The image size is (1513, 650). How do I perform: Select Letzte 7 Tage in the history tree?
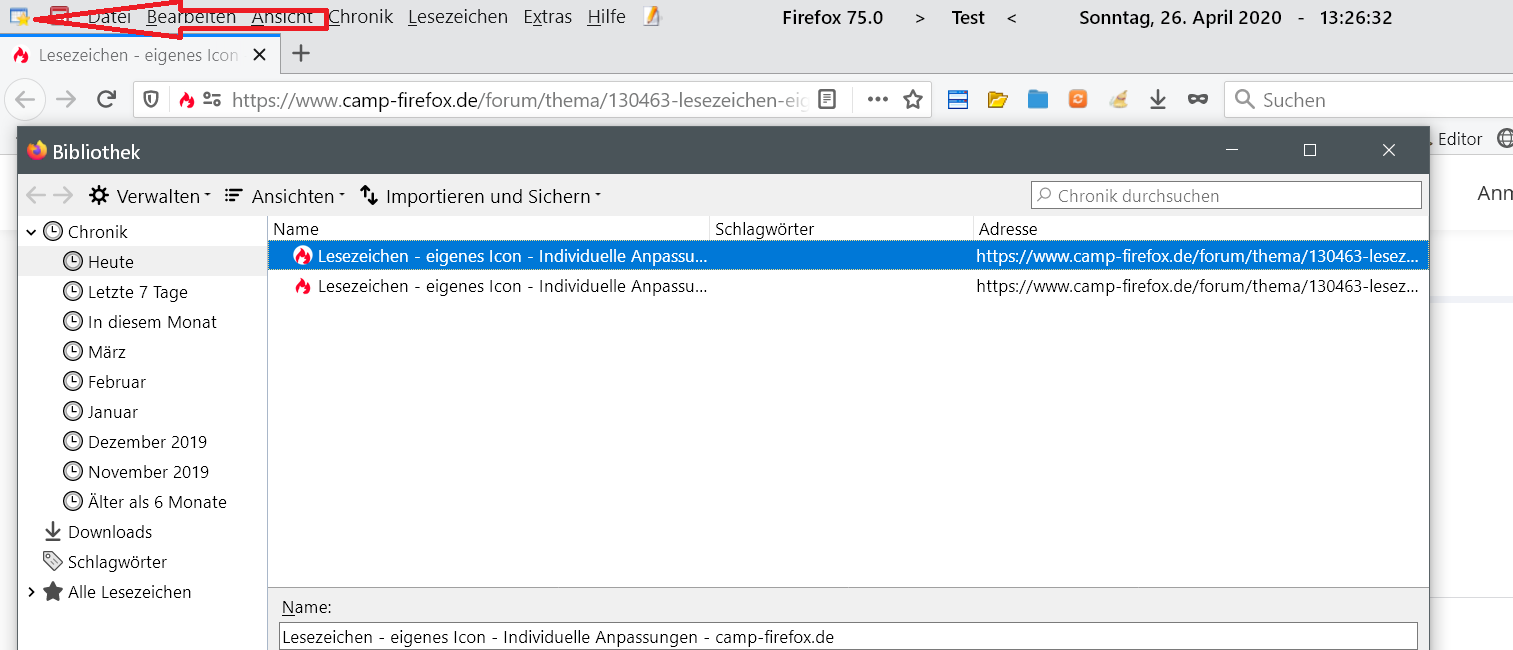pyautogui.click(x=138, y=292)
